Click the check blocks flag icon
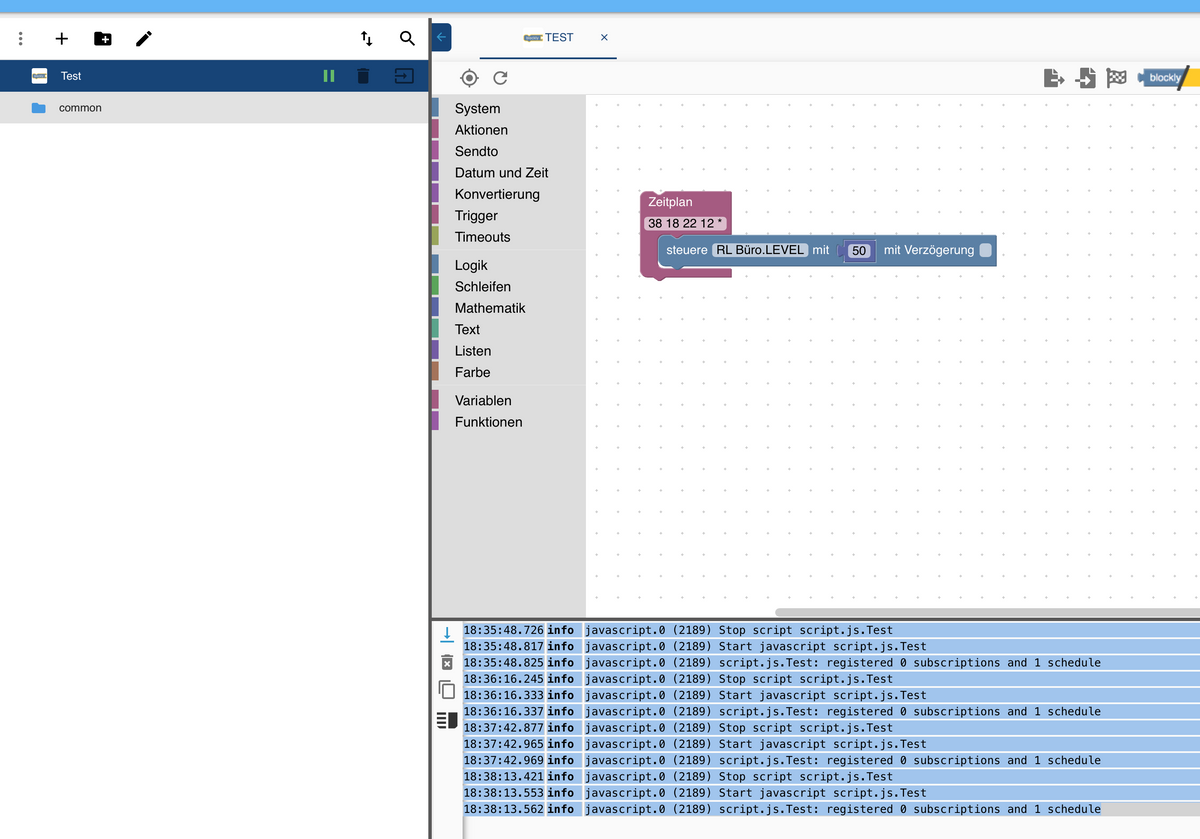This screenshot has height=839, width=1200. (1116, 78)
